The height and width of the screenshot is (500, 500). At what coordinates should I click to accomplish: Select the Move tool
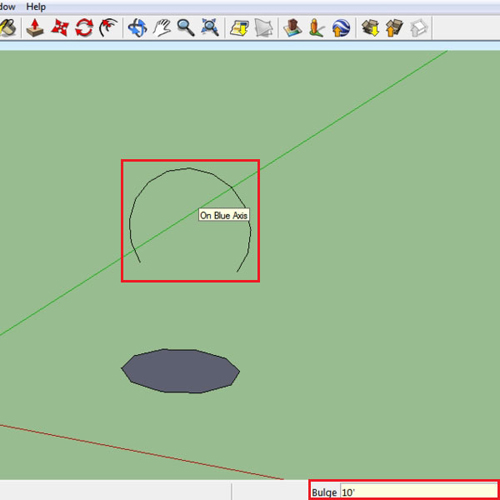[60, 27]
